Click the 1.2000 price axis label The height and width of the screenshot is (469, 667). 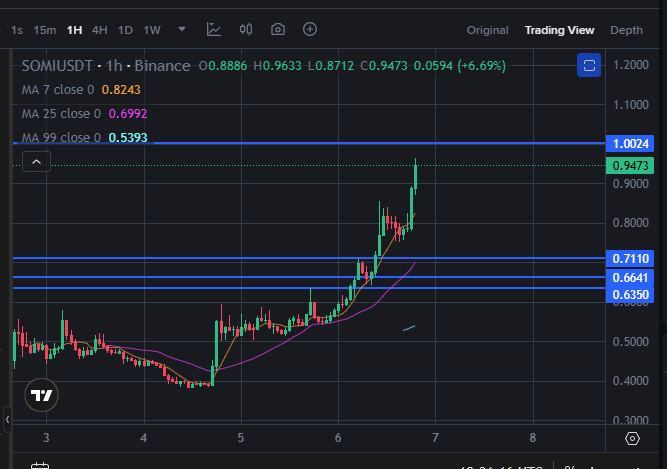[x=630, y=65]
